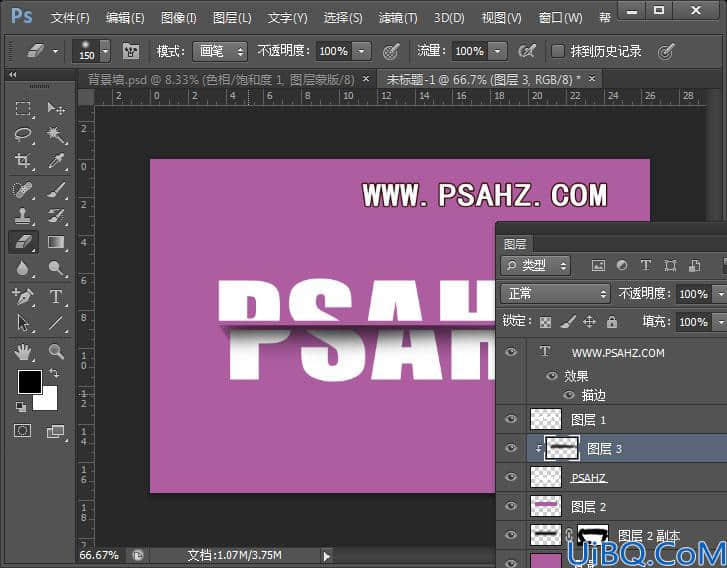727x568 pixels.
Task: Swap foreground and background colors
Action: click(55, 374)
